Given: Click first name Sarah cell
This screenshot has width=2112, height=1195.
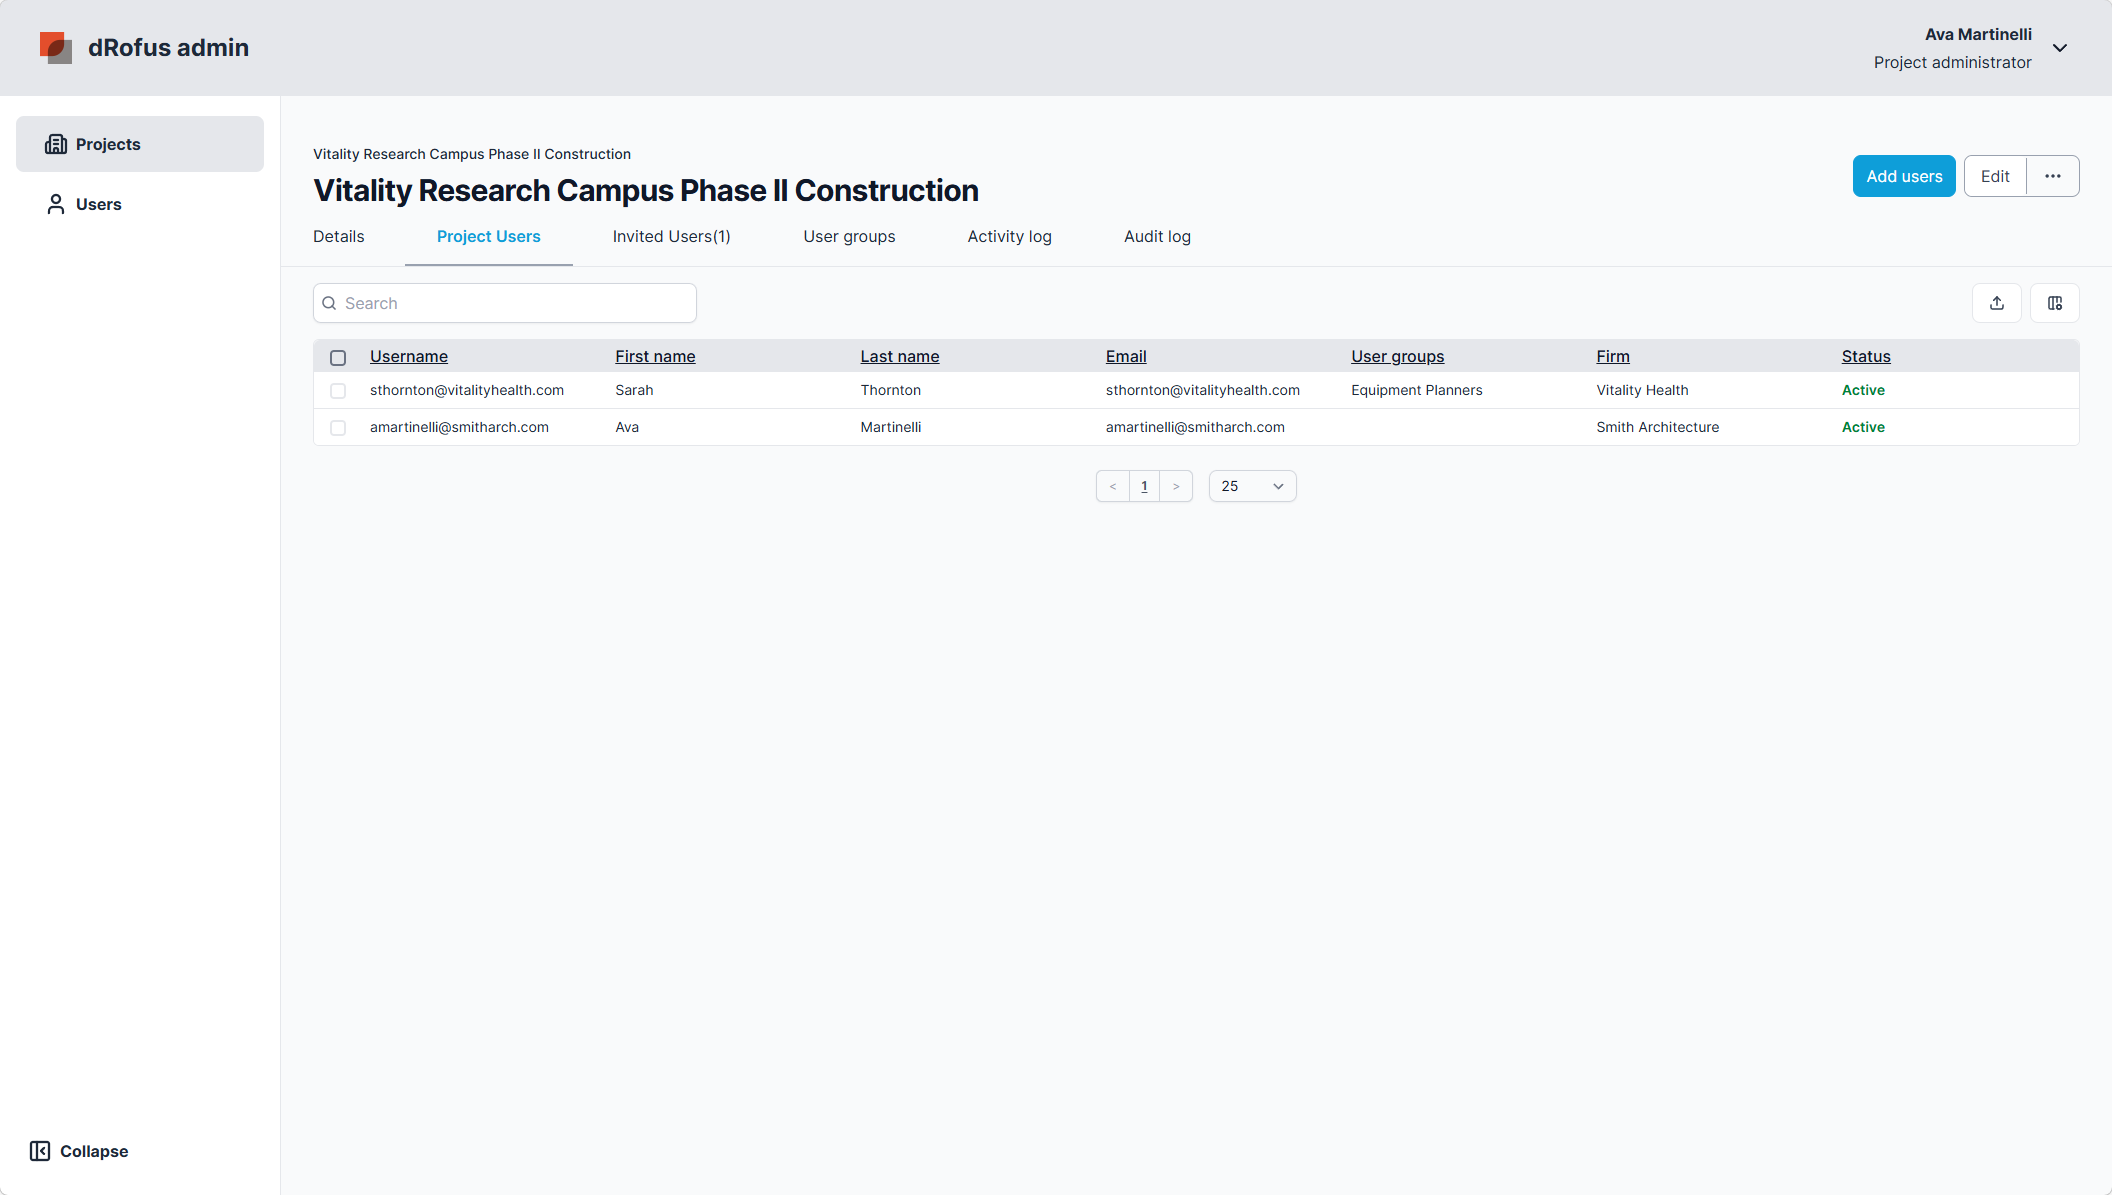Looking at the screenshot, I should pyautogui.click(x=634, y=390).
